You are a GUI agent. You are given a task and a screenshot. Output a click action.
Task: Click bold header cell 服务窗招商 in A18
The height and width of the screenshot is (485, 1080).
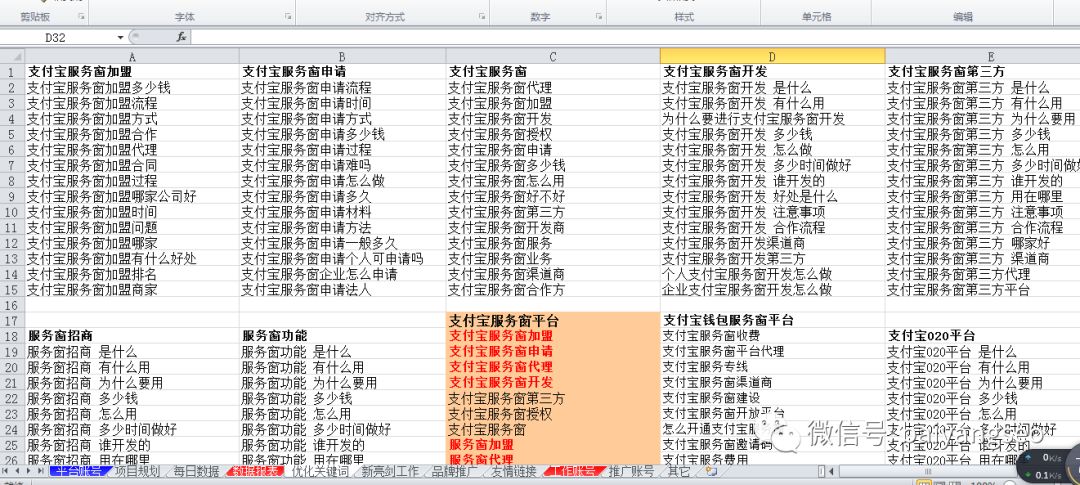[x=132, y=336]
